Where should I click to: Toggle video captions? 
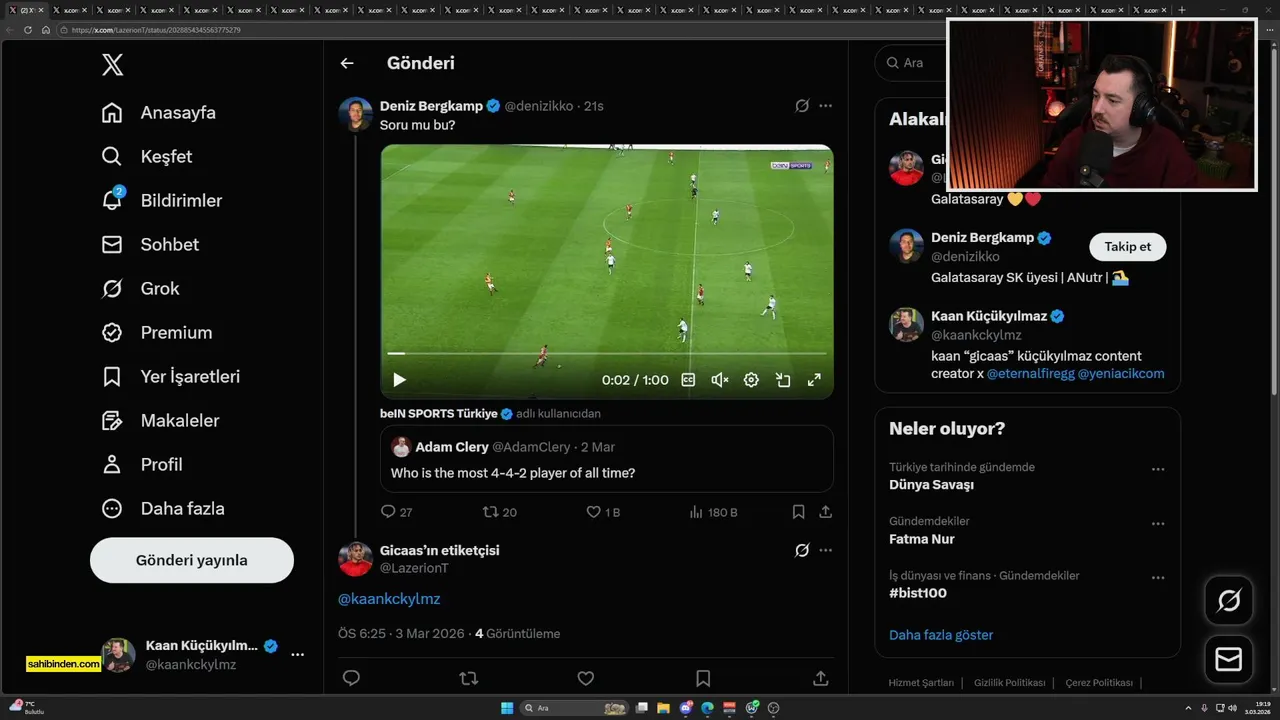(688, 380)
